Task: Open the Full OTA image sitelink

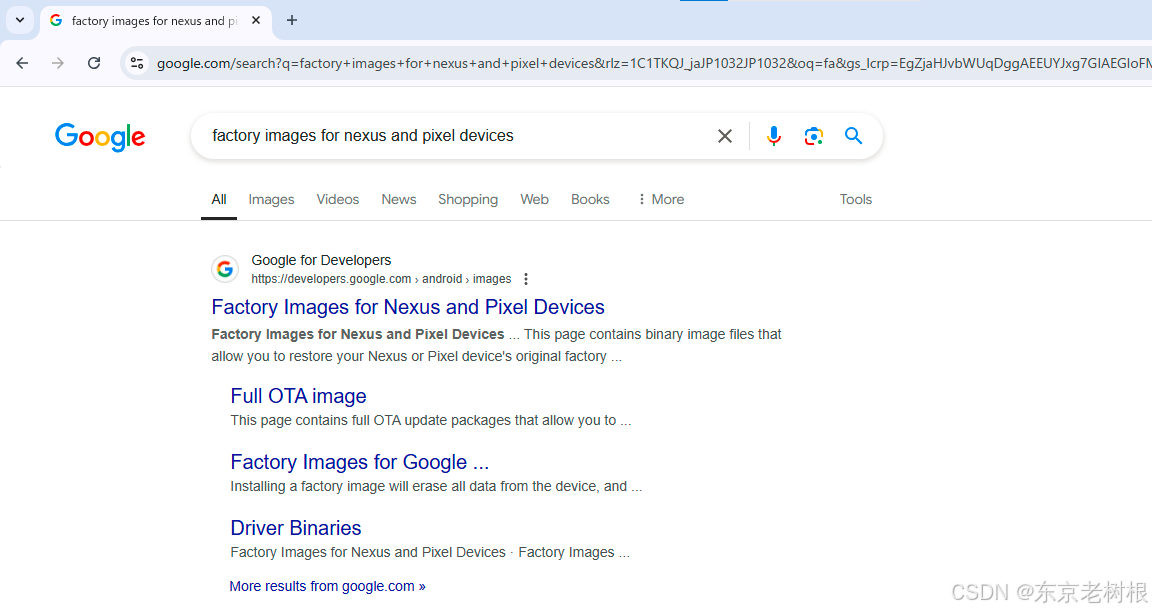Action: tap(298, 396)
